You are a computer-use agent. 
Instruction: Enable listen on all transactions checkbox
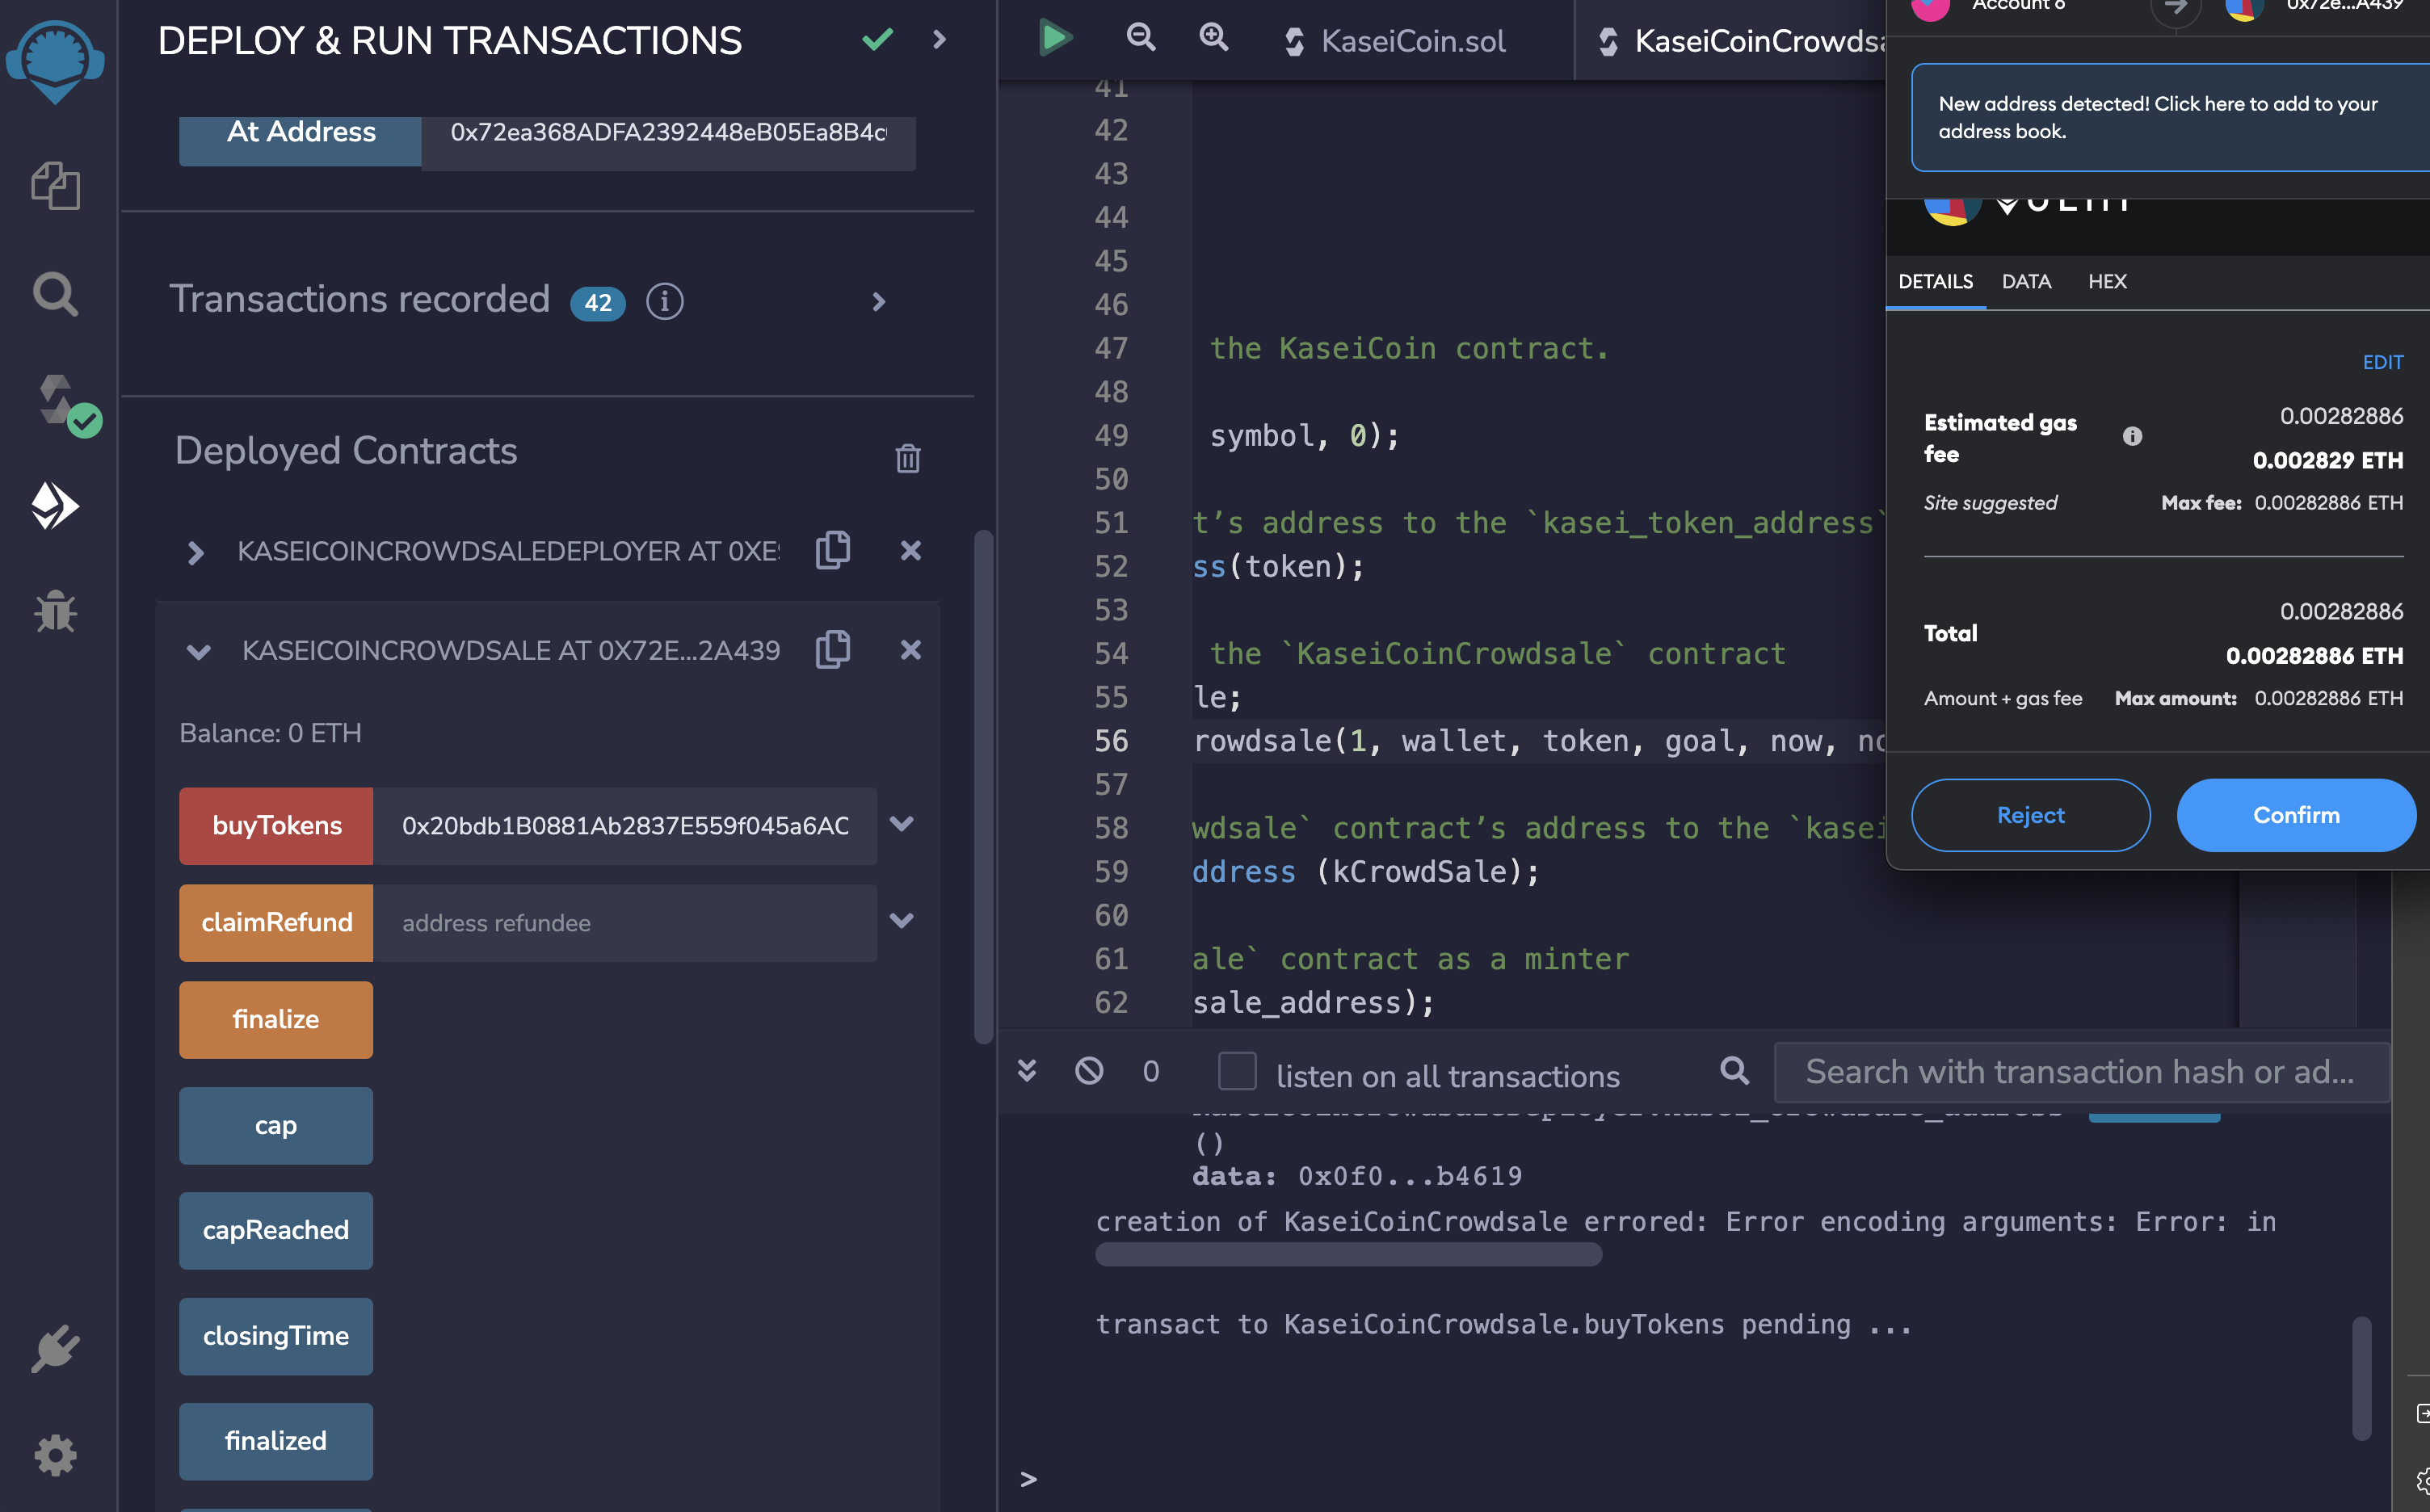click(1236, 1071)
